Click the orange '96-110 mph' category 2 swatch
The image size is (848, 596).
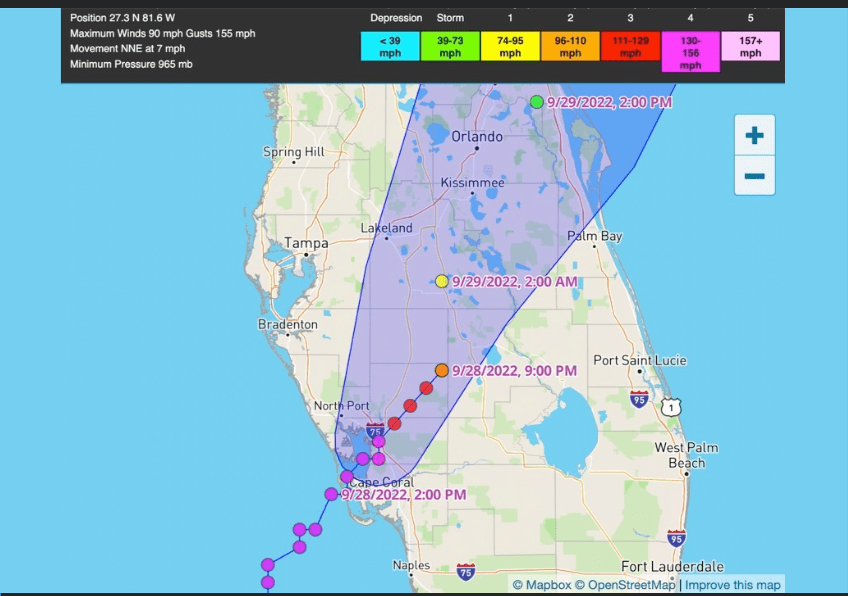pyautogui.click(x=570, y=46)
